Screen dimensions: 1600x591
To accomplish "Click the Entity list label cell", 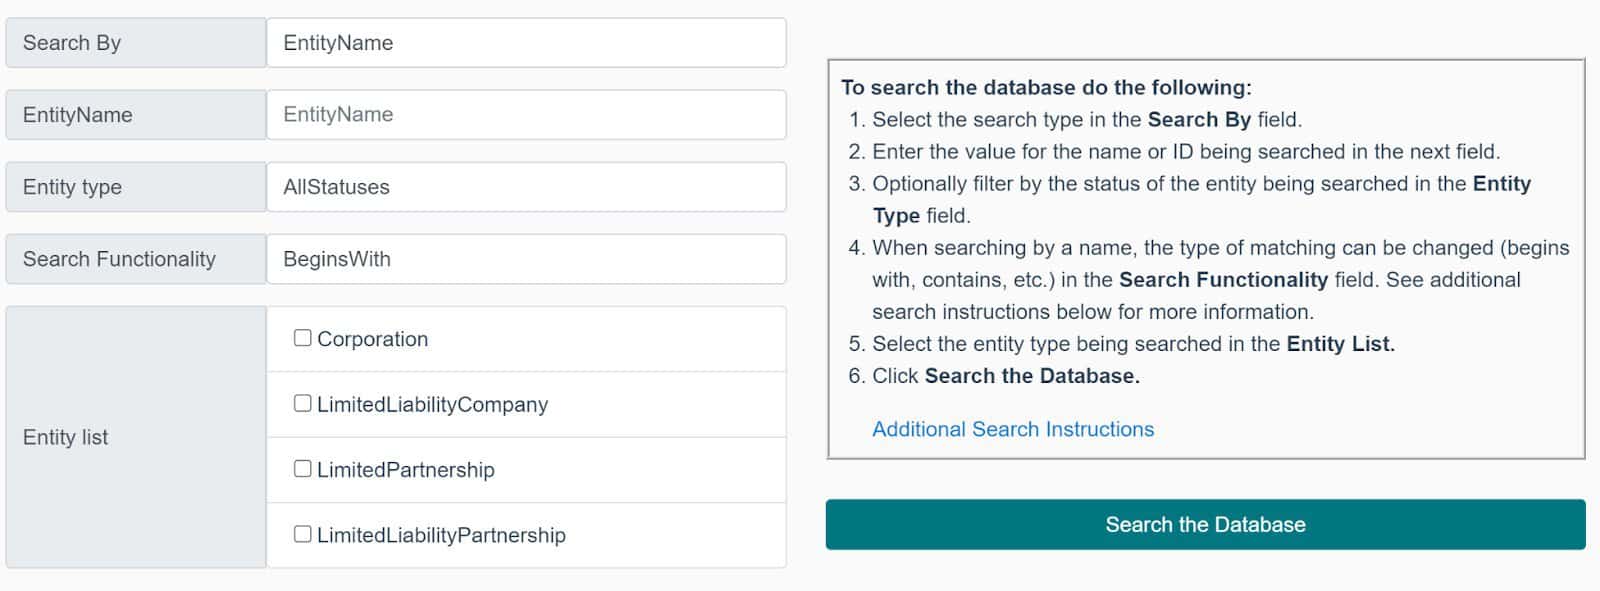I will [136, 437].
